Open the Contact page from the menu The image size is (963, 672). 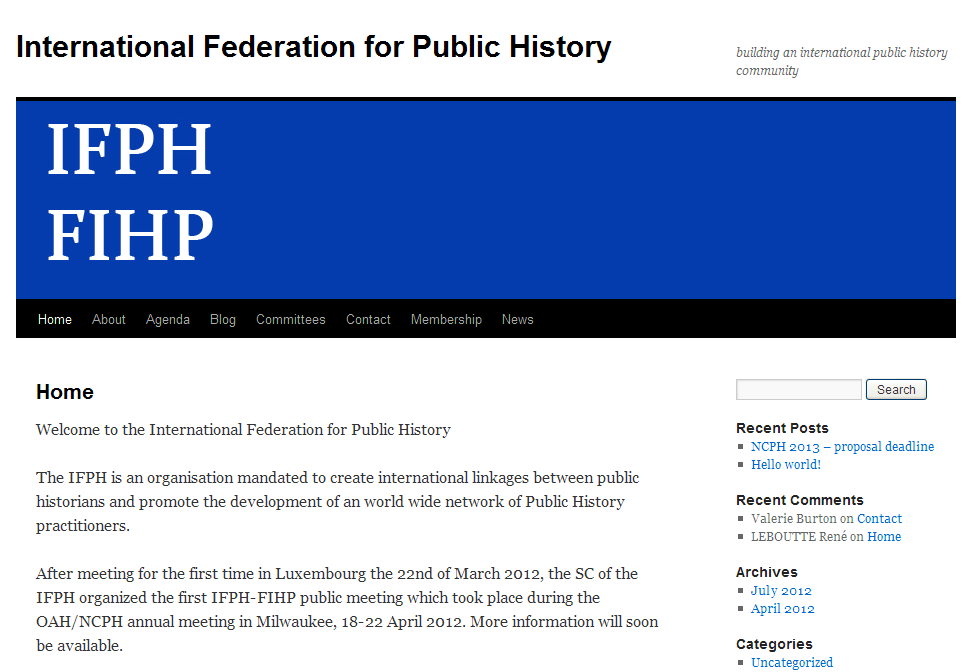[368, 319]
